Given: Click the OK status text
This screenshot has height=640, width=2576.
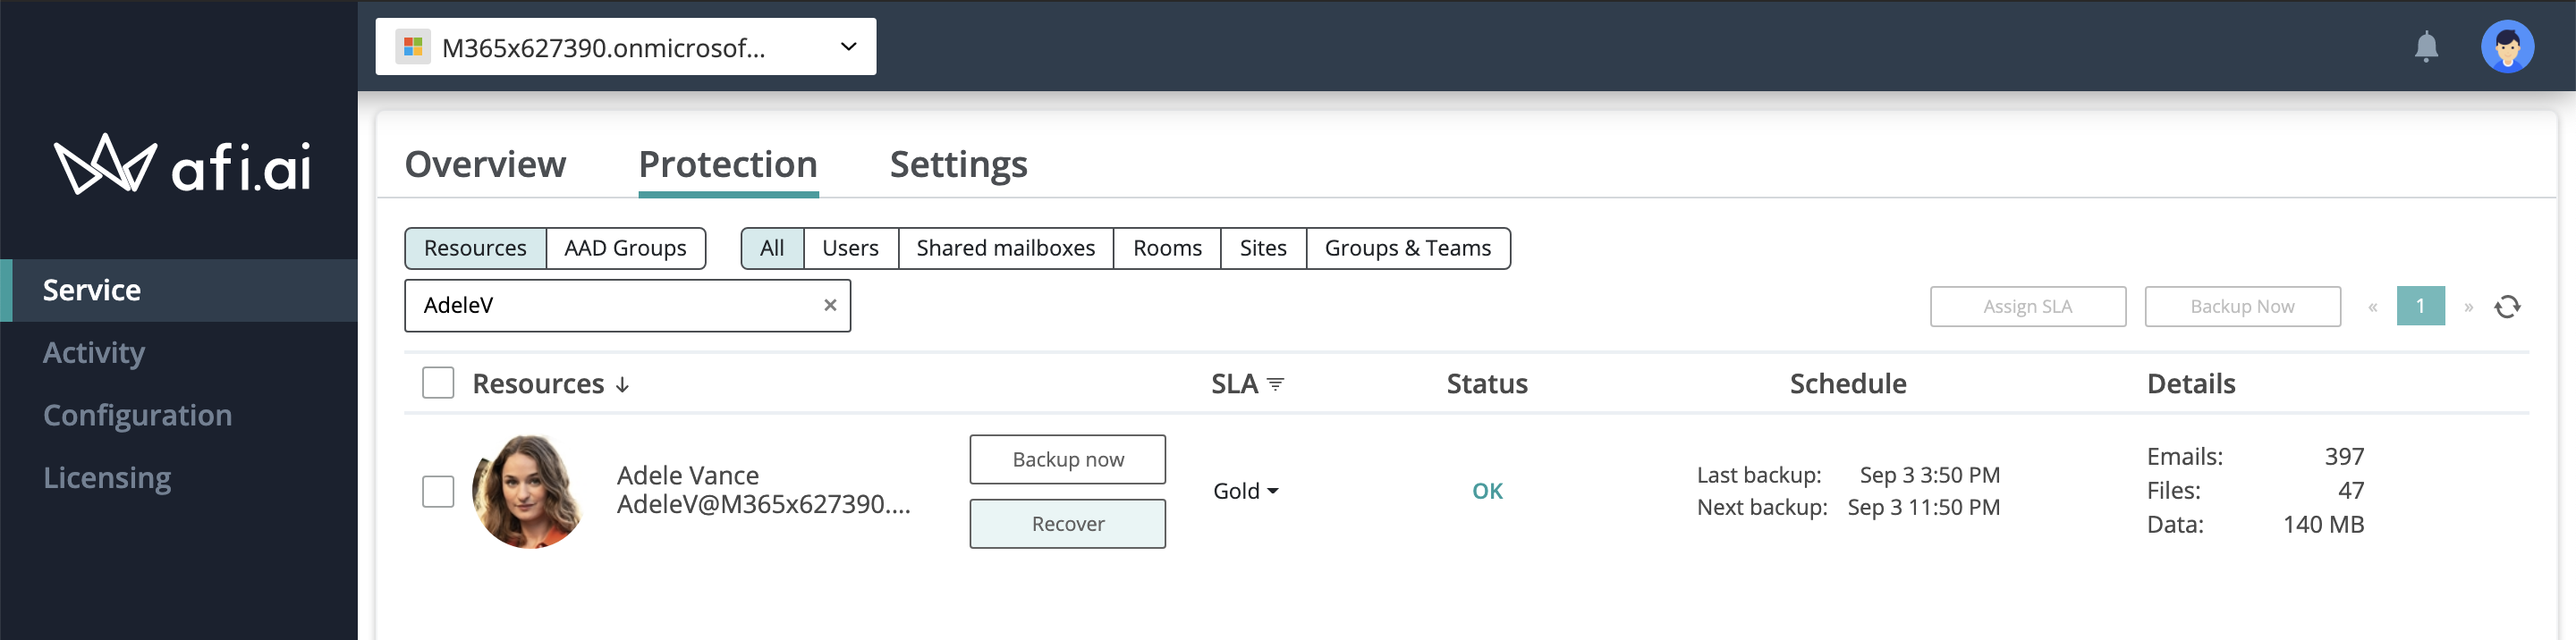Looking at the screenshot, I should (x=1487, y=491).
